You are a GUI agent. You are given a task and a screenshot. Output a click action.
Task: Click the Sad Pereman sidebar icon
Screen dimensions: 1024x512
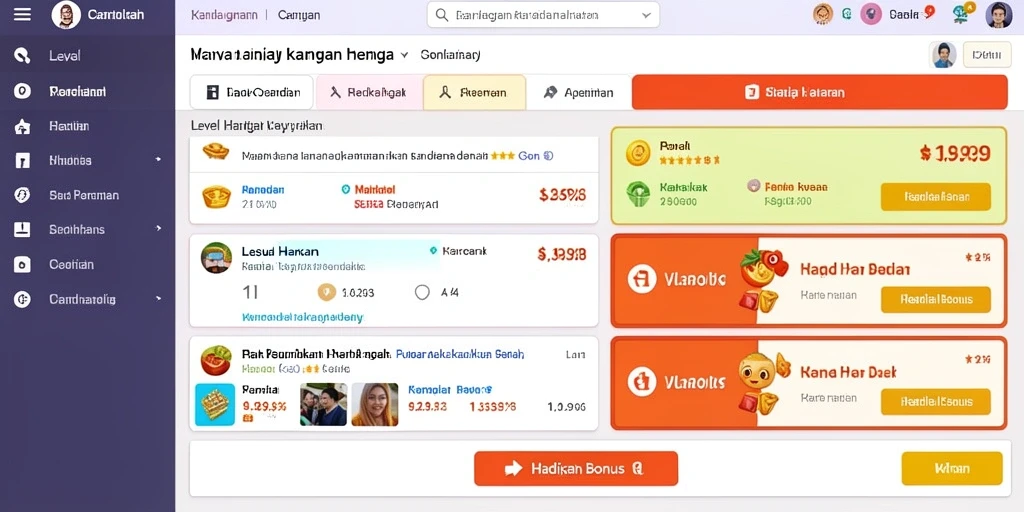pyautogui.click(x=22, y=195)
